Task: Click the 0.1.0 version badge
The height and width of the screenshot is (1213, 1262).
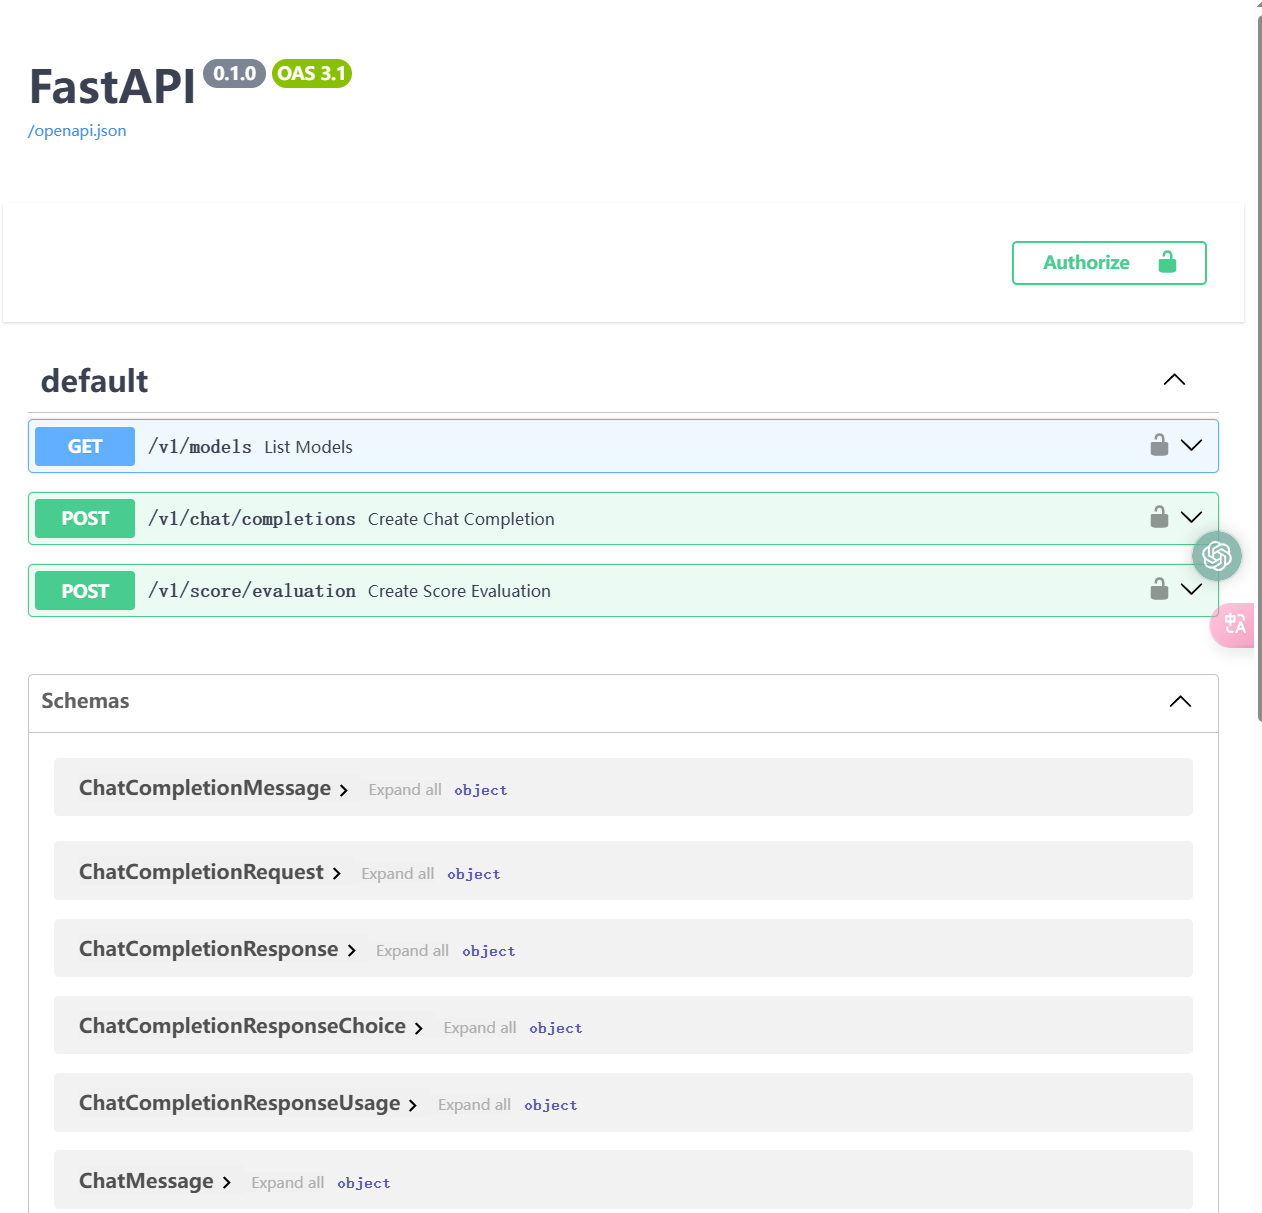Action: tap(234, 73)
